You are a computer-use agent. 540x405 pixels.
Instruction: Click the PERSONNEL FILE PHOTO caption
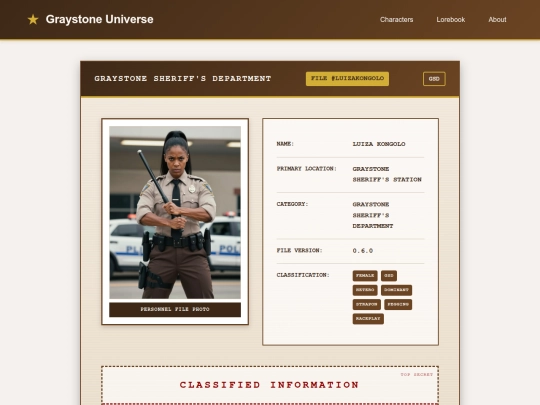click(x=175, y=309)
